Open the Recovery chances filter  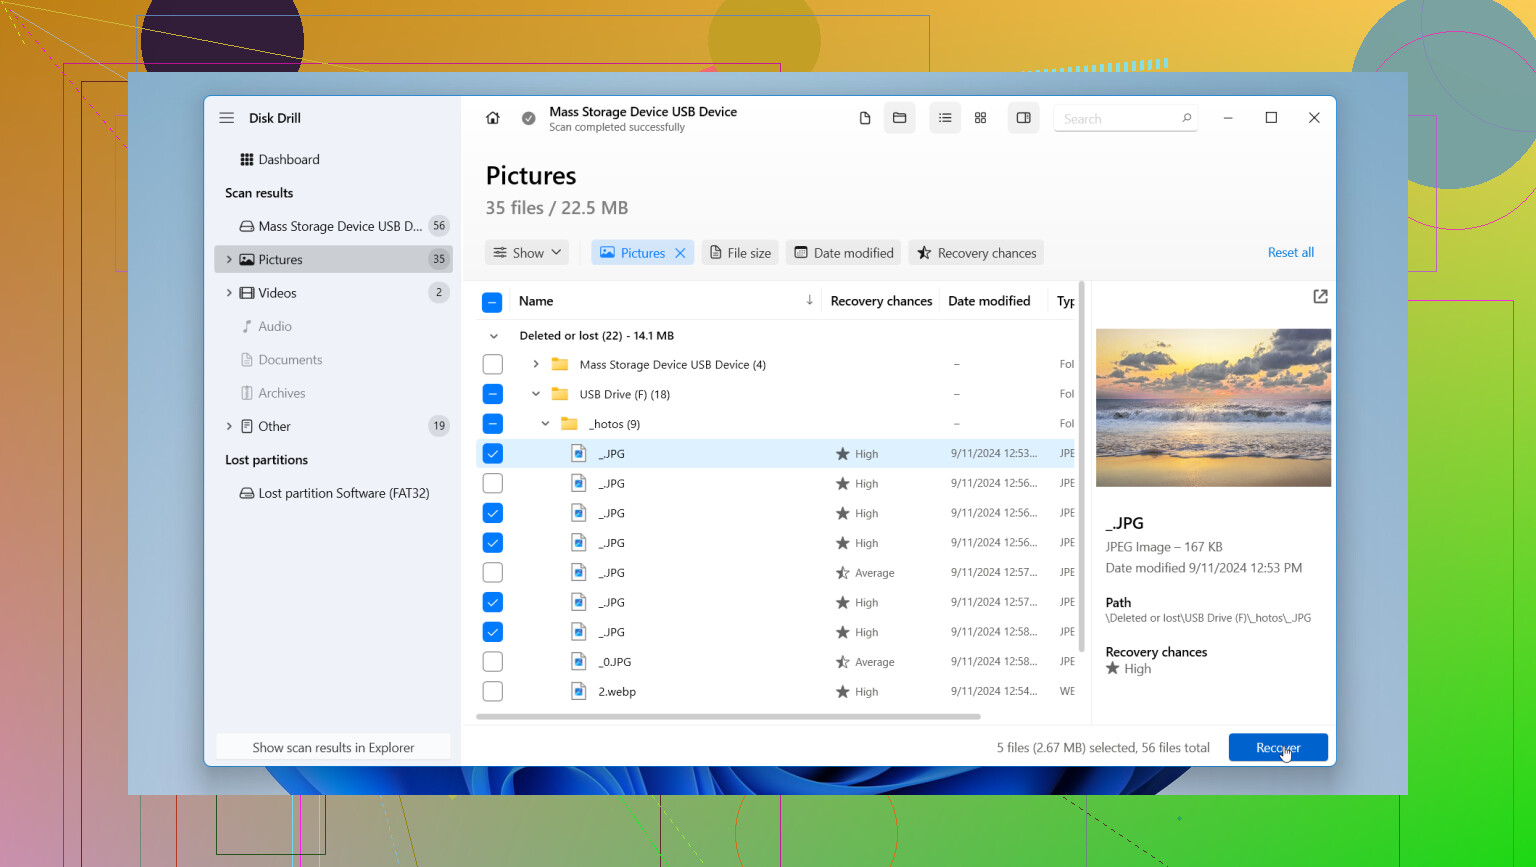(976, 253)
